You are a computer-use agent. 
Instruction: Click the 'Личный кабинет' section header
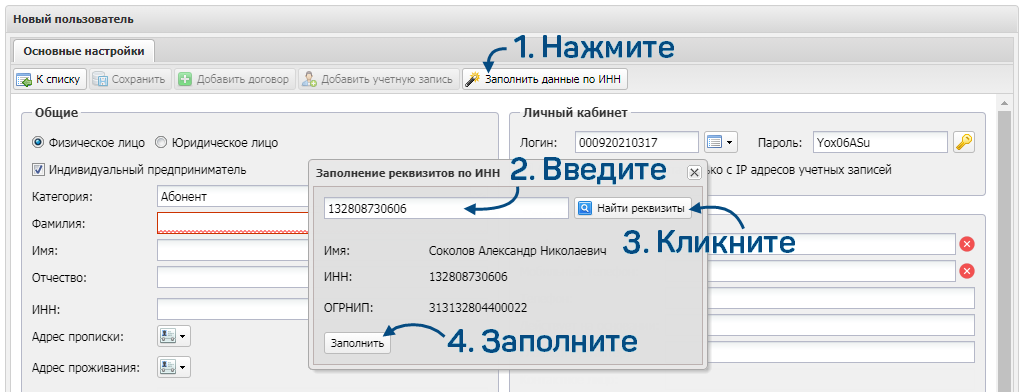(575, 113)
